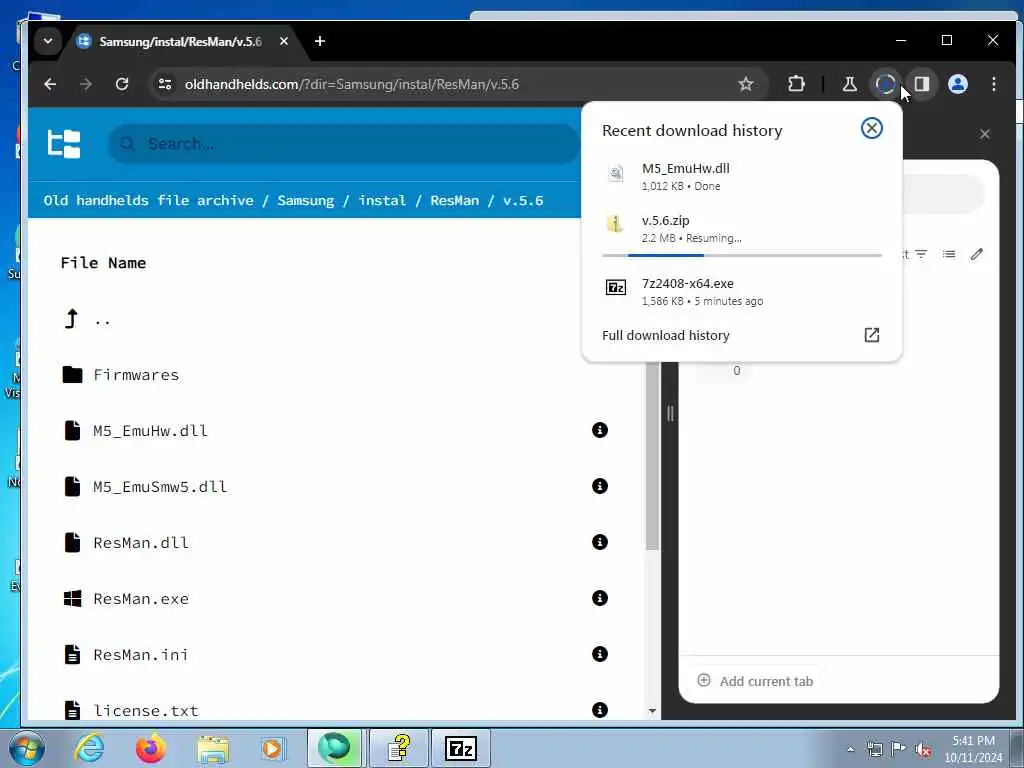
Task: Show info for M5_EmuSmw5.dll
Action: (x=600, y=486)
